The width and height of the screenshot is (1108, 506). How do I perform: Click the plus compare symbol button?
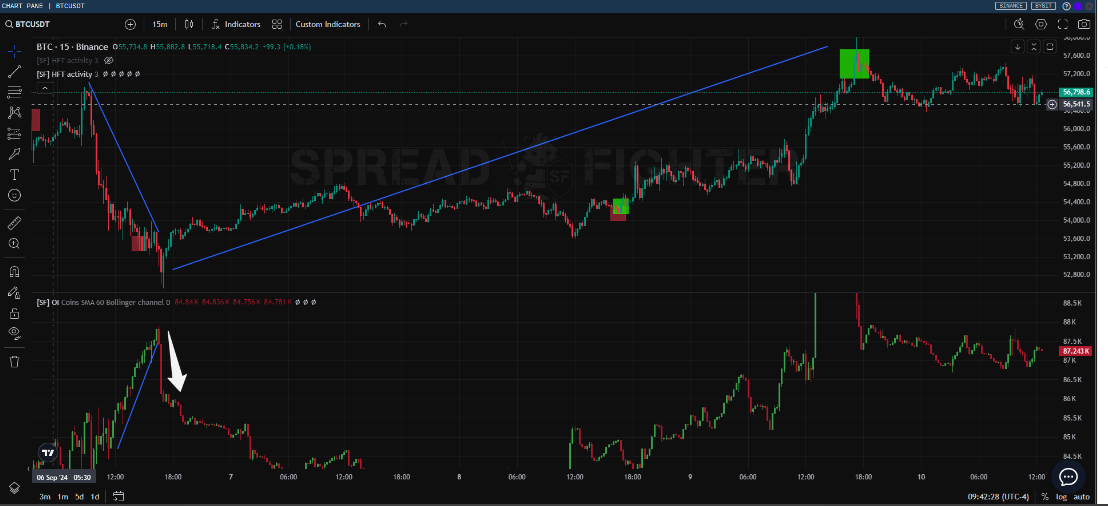pos(131,24)
